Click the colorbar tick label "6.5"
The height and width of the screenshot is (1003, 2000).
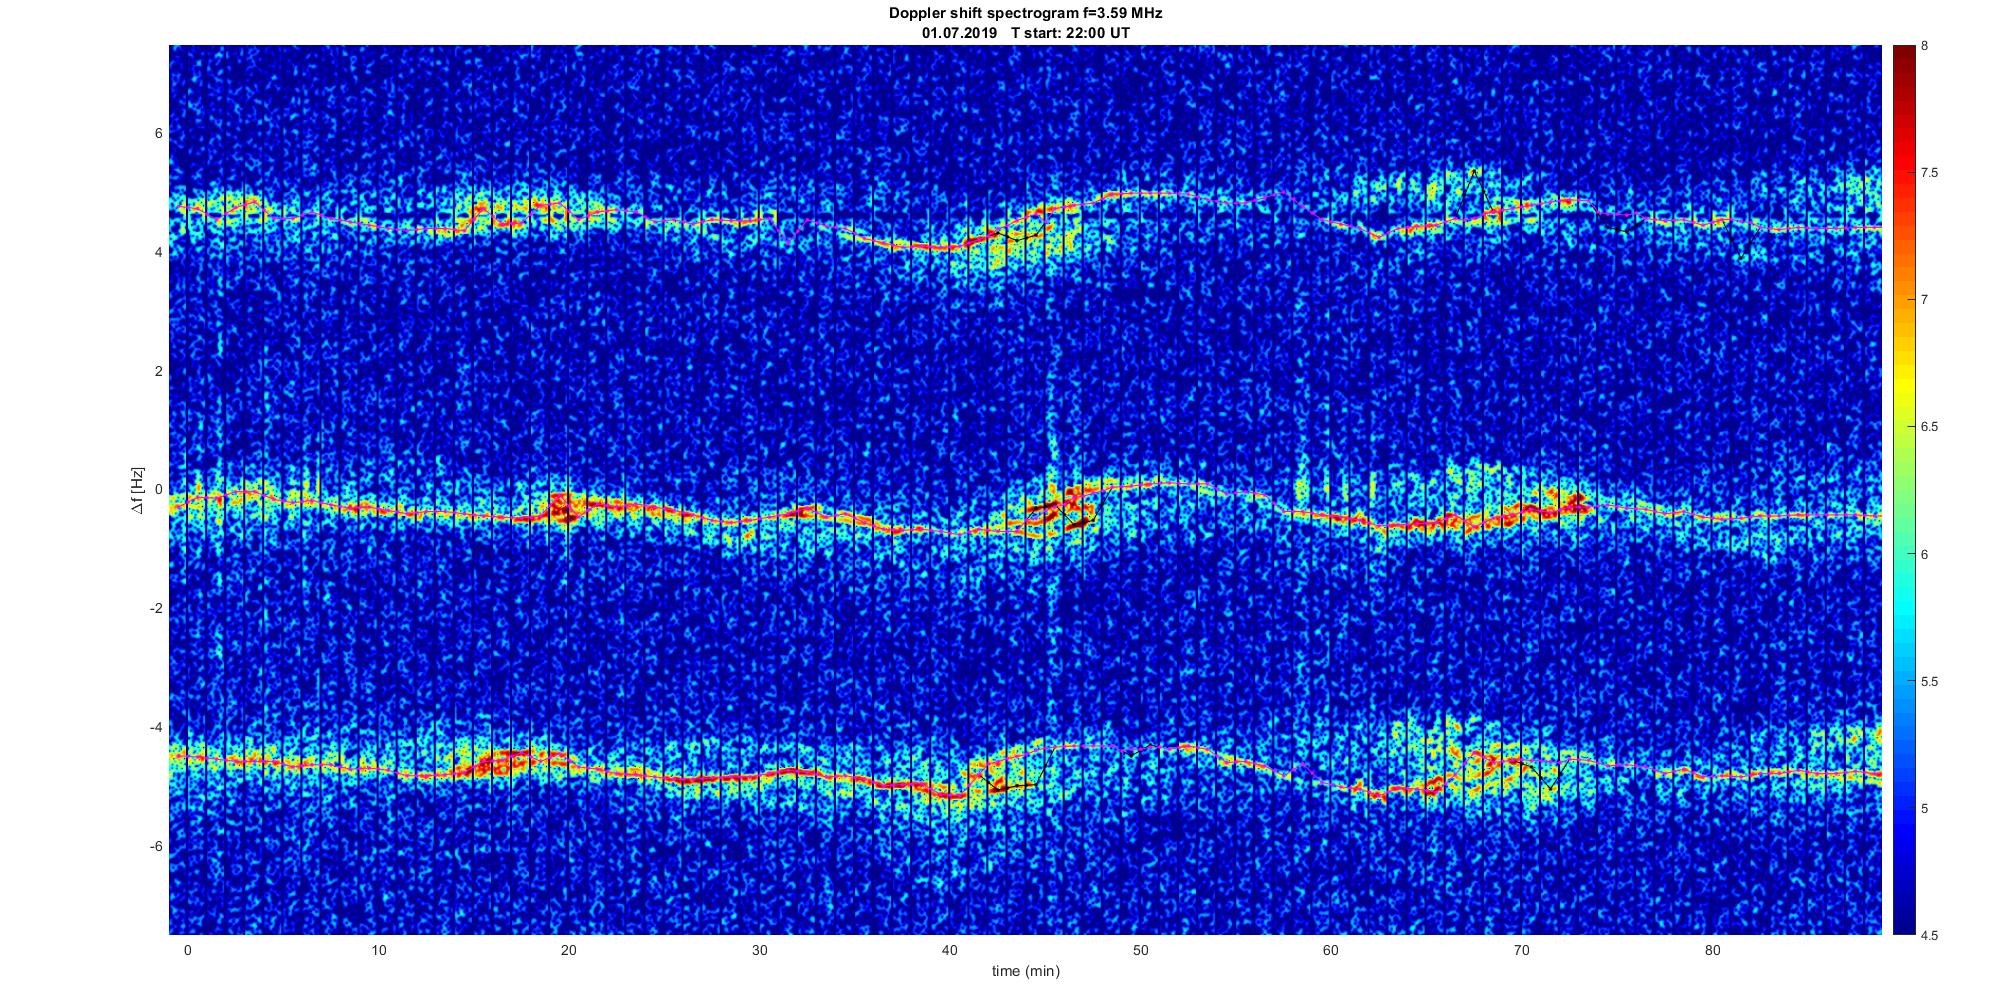(1929, 427)
